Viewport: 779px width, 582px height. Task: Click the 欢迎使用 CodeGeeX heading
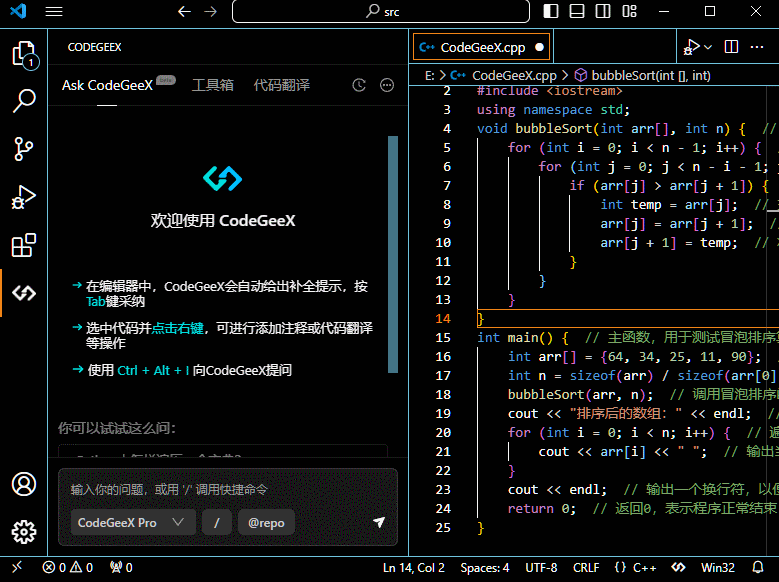tap(223, 221)
